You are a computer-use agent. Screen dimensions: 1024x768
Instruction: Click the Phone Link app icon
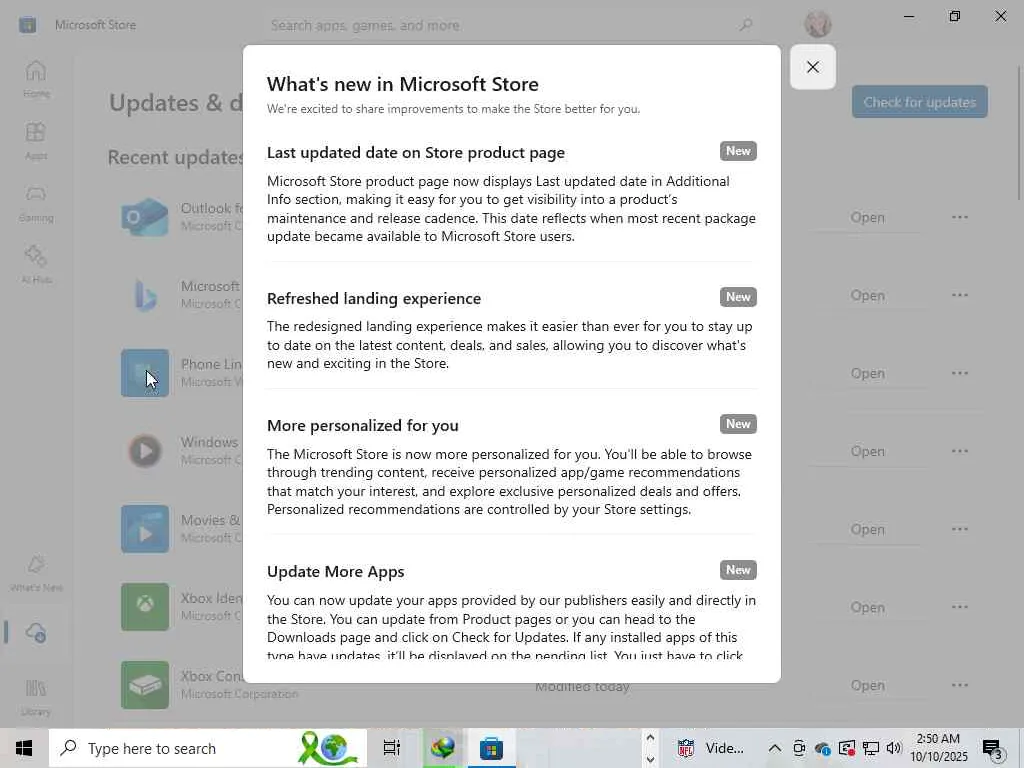[145, 373]
